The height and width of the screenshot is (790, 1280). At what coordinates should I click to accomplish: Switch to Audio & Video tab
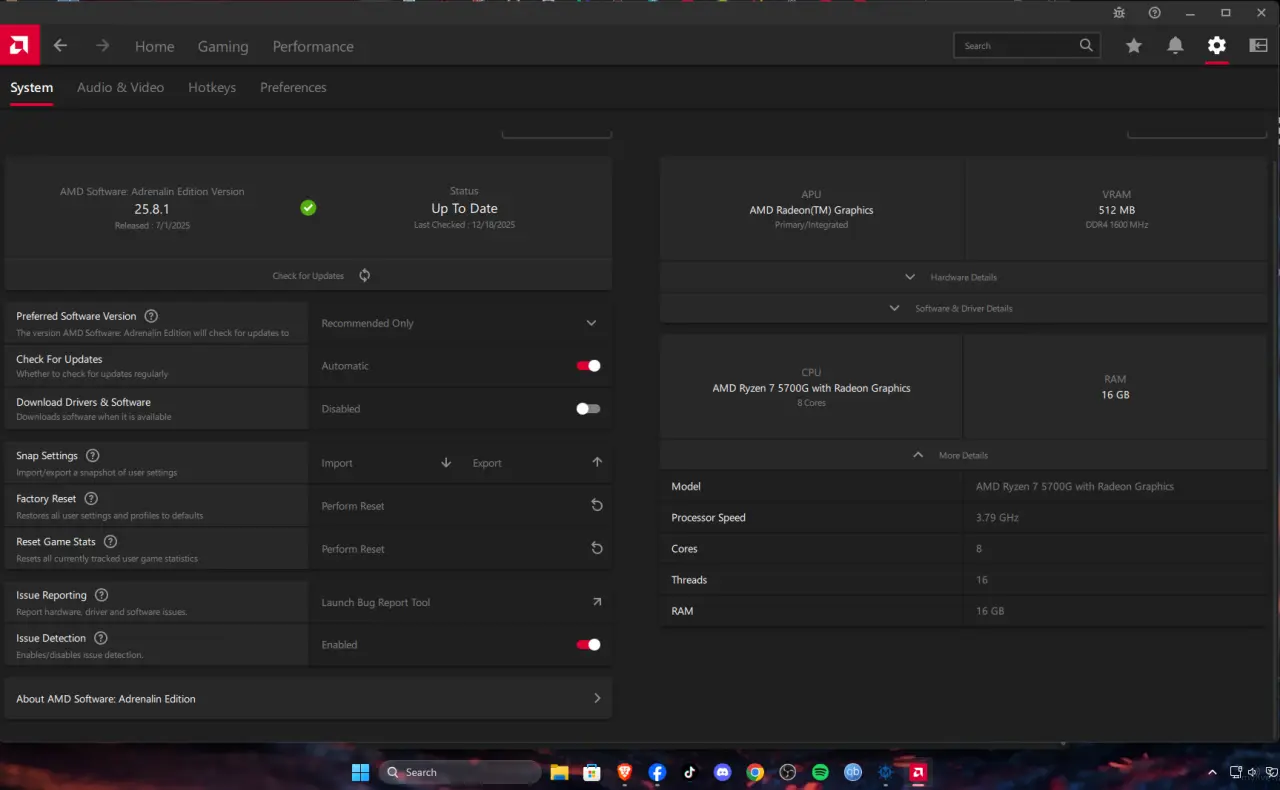coord(120,88)
